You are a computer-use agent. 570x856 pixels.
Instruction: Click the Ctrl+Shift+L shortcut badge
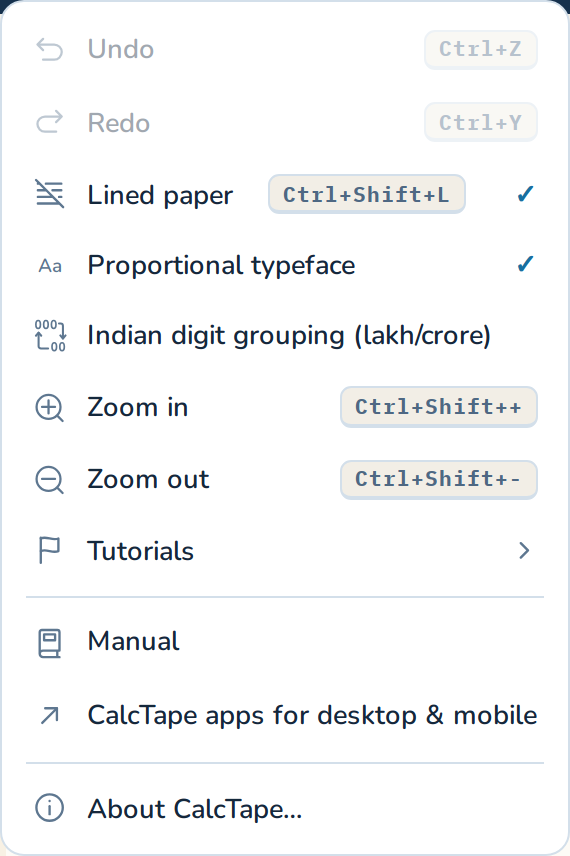366,194
